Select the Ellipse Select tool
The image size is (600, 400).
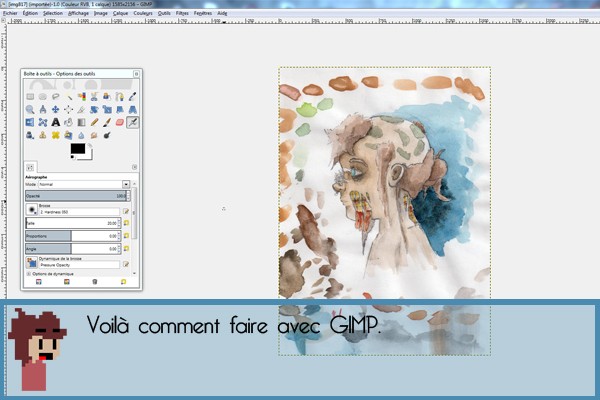pyautogui.click(x=43, y=97)
